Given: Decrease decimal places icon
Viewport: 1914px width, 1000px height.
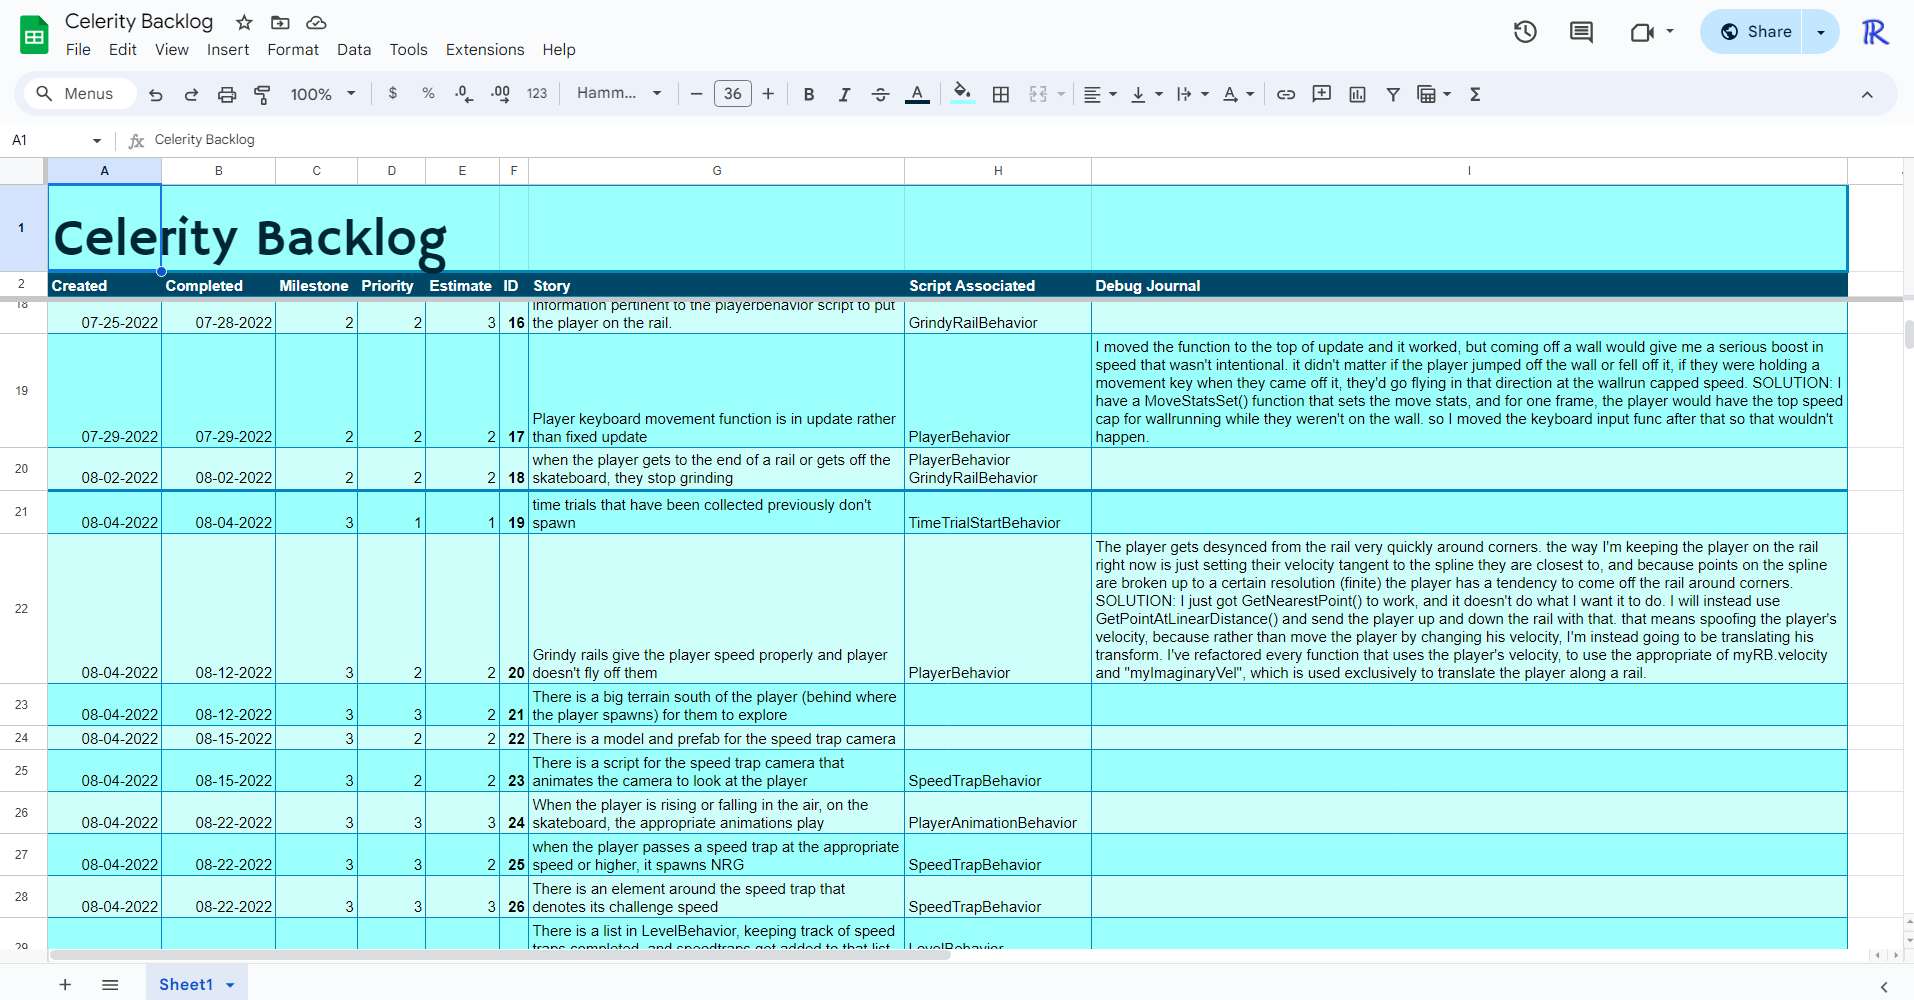Looking at the screenshot, I should (x=464, y=93).
